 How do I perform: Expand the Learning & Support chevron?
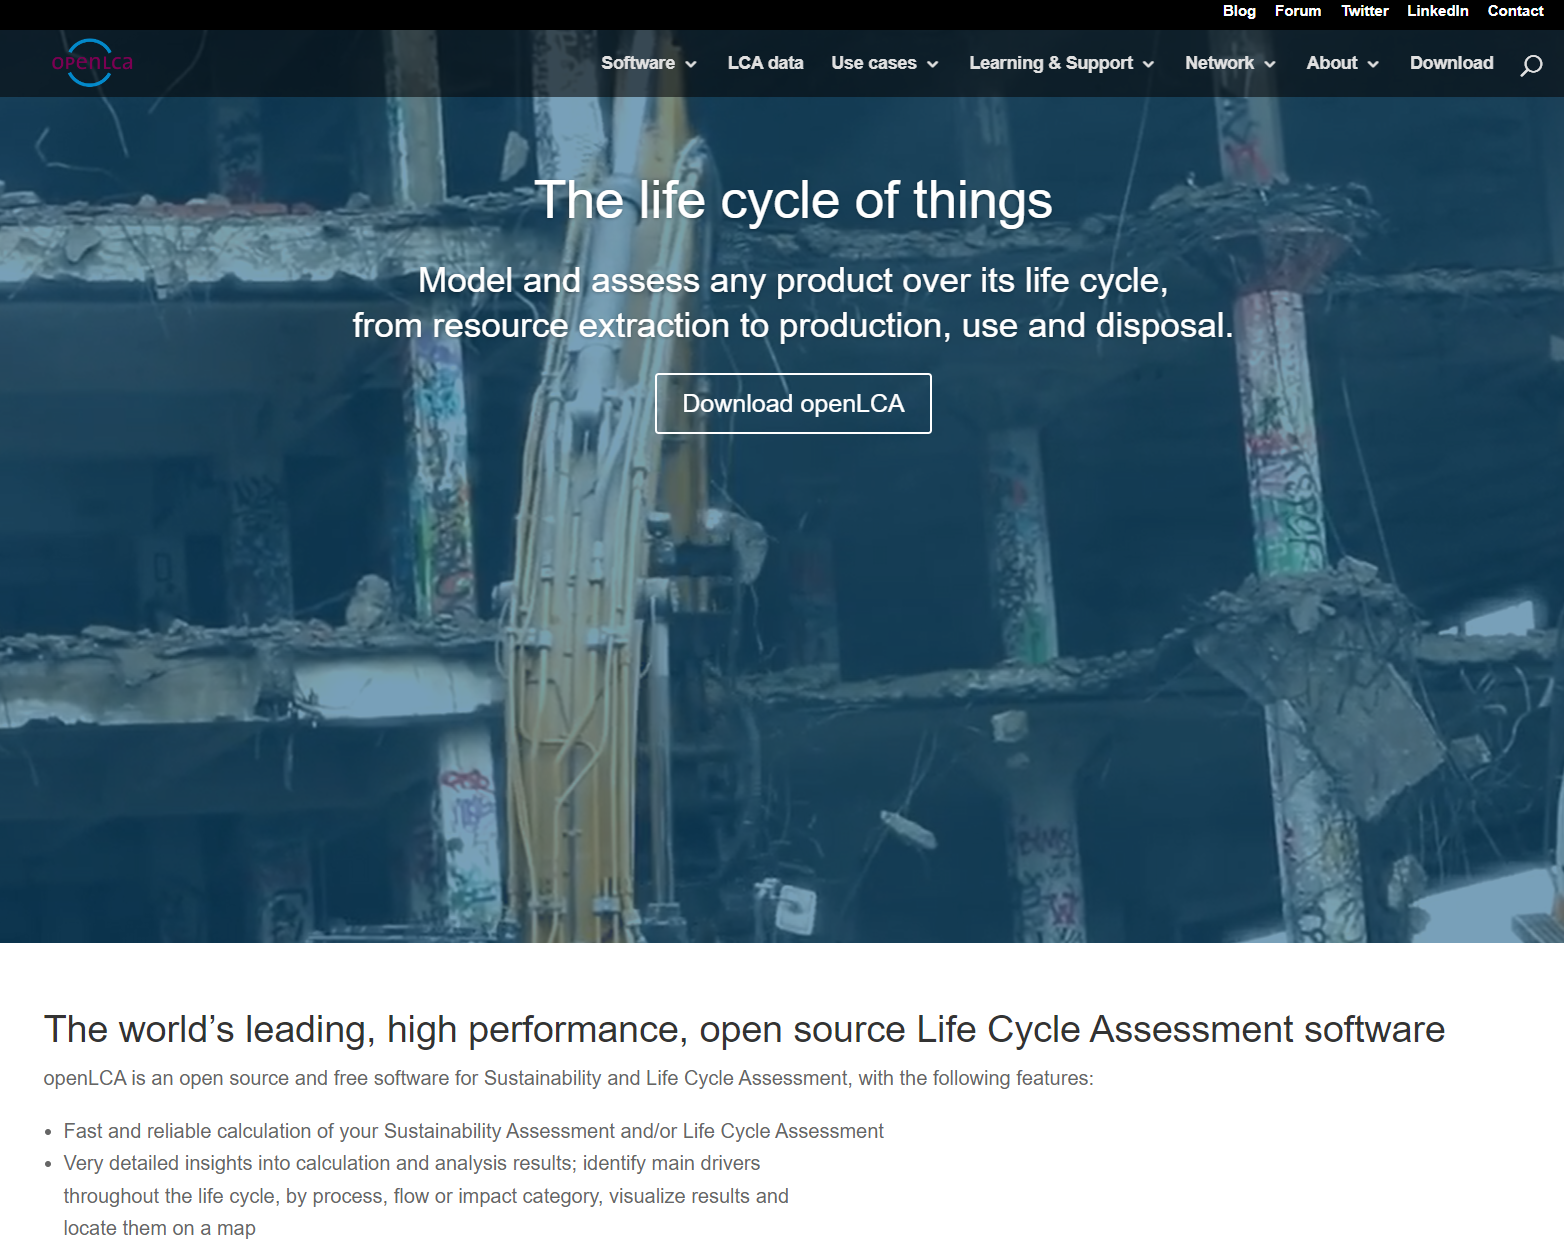1149,64
